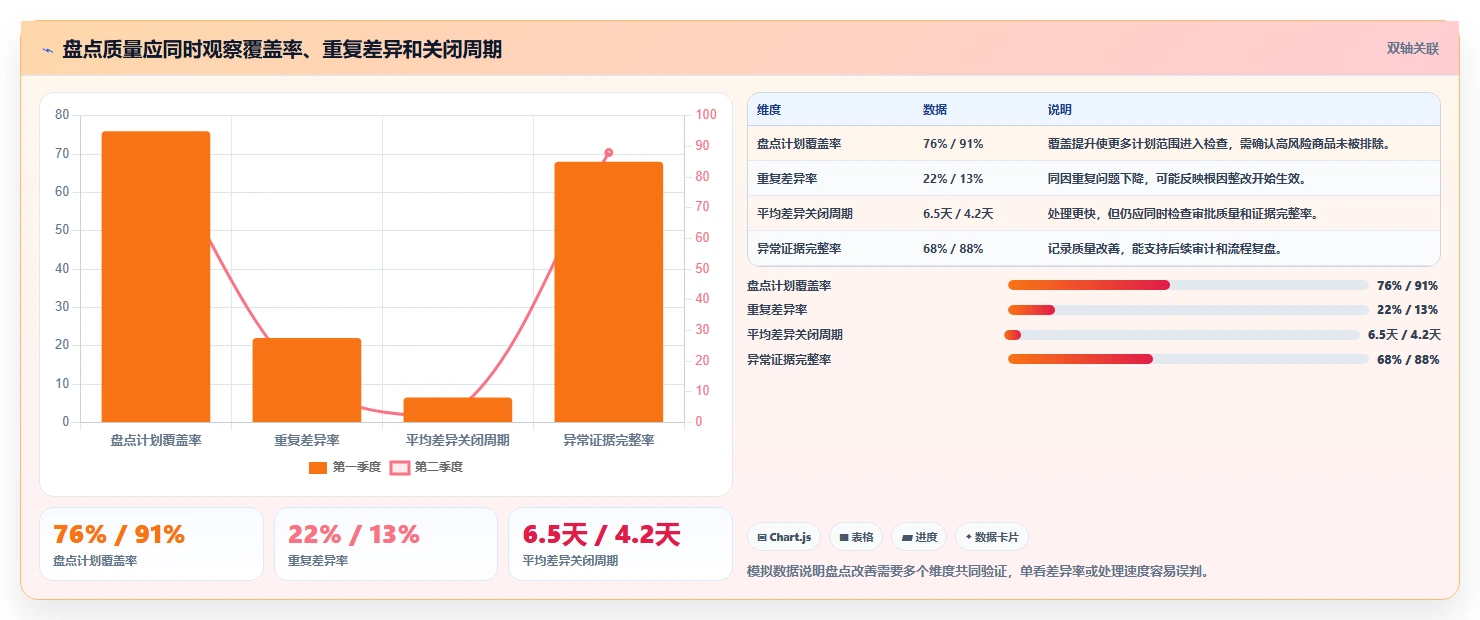Toggle the 第二季度 legend swatch
Viewport: 1480px width, 620px height.
tap(400, 467)
